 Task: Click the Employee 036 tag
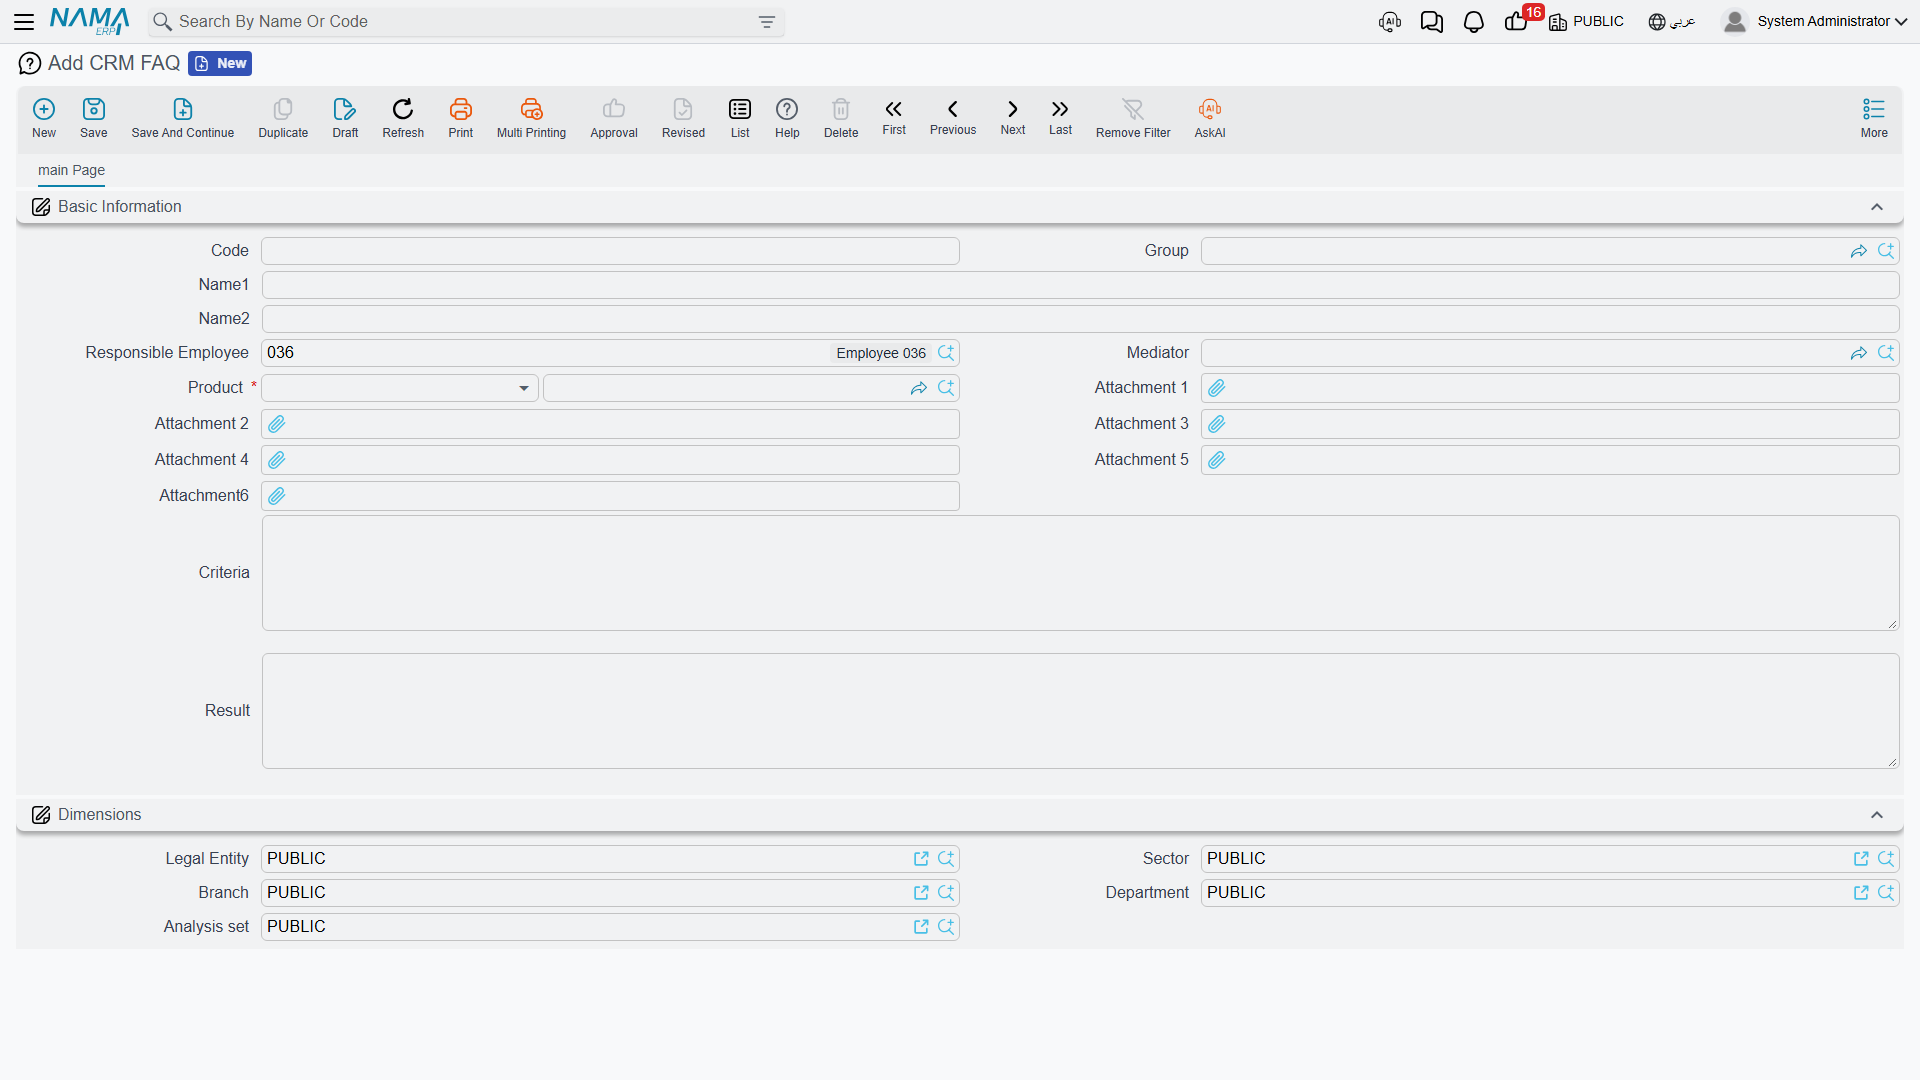881,353
